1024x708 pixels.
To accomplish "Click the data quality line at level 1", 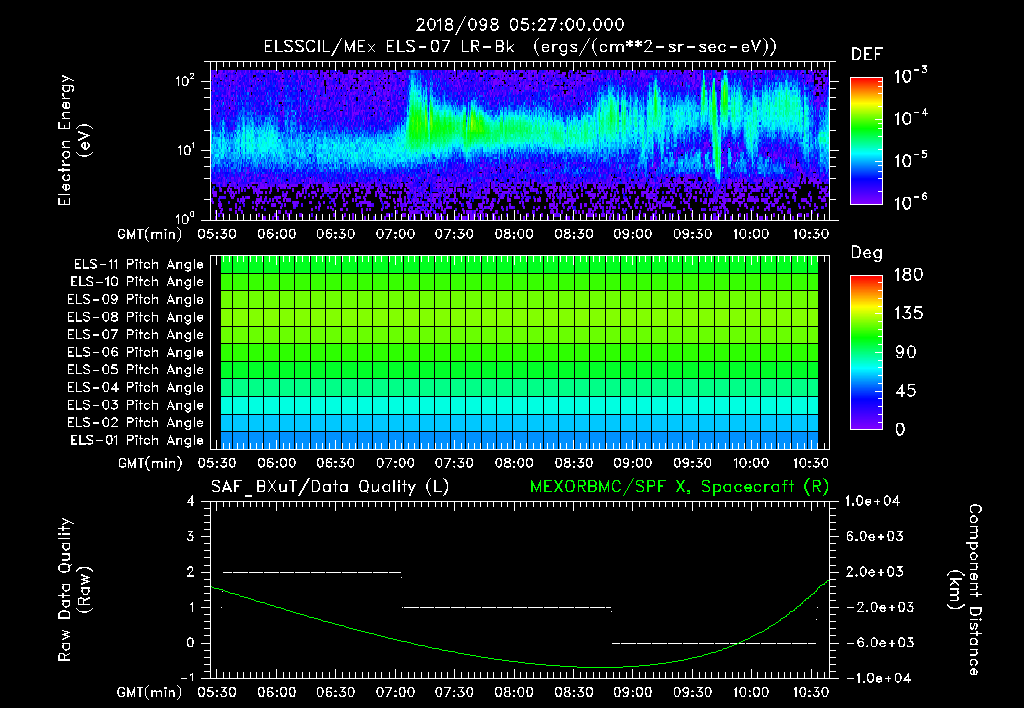I will click(506, 607).
